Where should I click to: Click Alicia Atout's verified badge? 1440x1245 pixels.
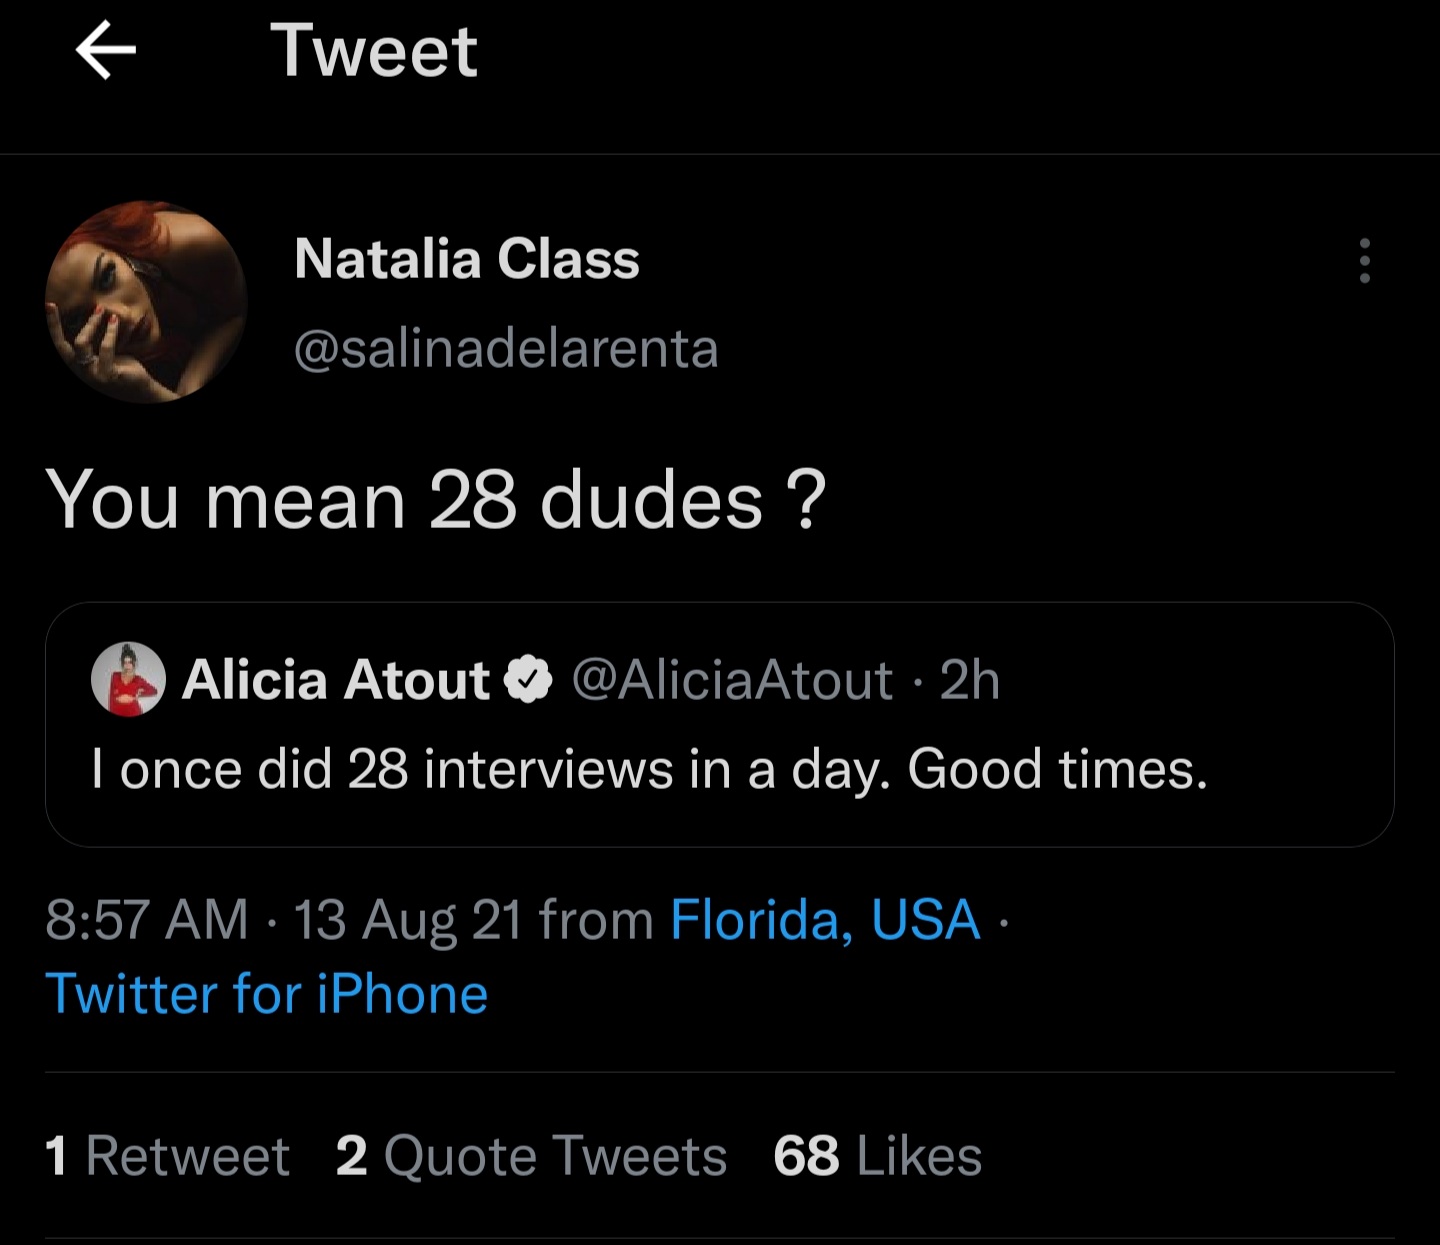528,681
